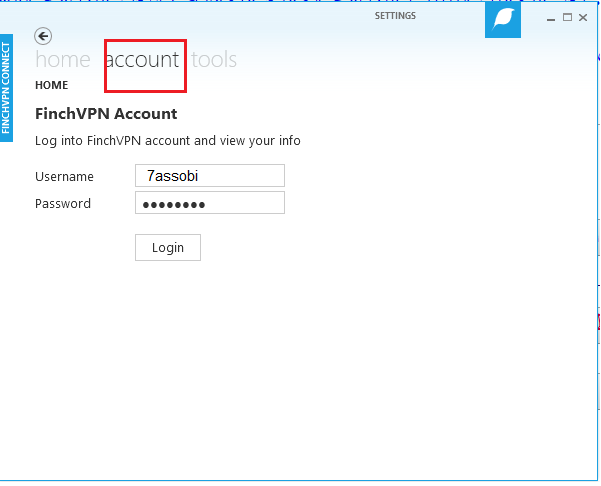Click the FinchVPN leaf logo
The height and width of the screenshot is (486, 601).
tap(502, 20)
